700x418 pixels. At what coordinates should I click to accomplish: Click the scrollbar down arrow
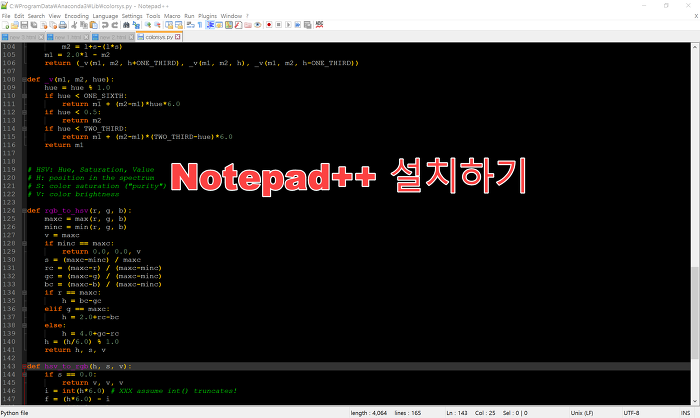tap(695, 401)
